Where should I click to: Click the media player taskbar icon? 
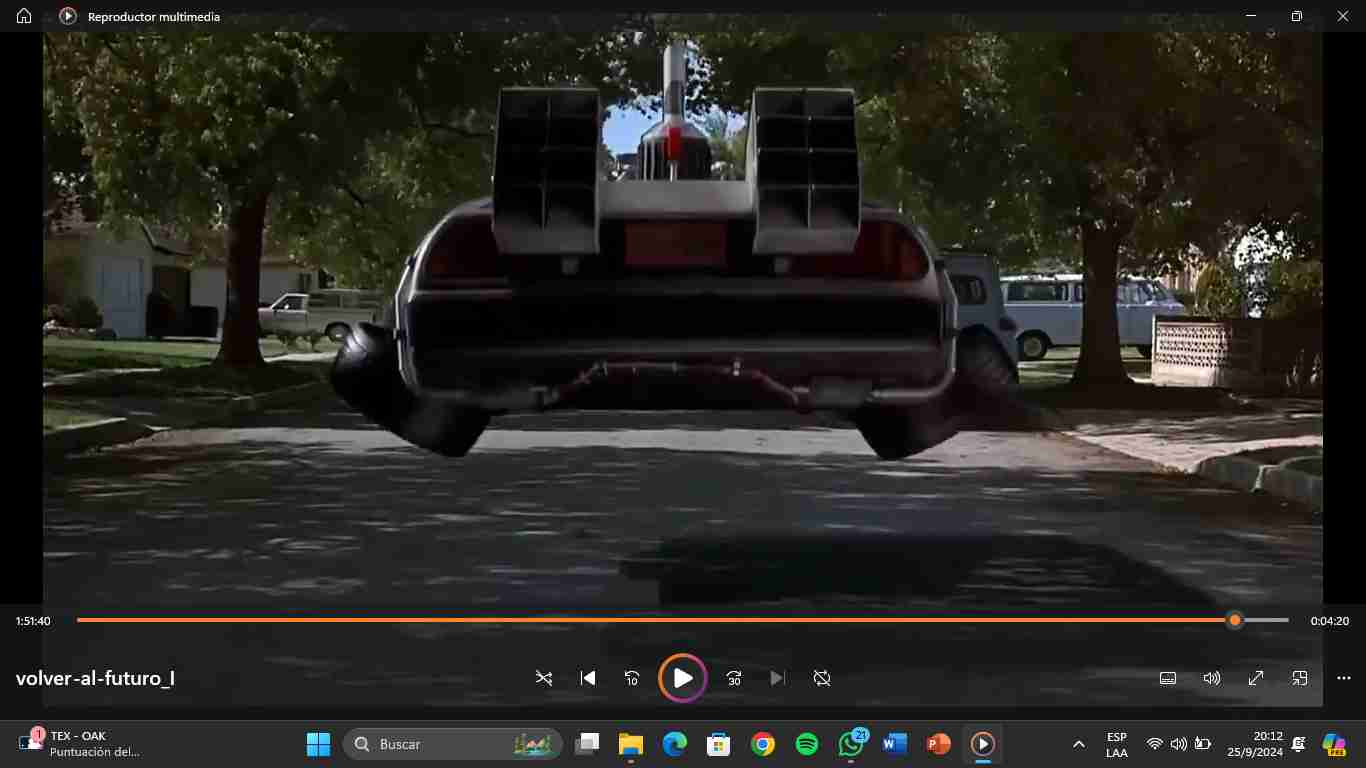point(982,744)
